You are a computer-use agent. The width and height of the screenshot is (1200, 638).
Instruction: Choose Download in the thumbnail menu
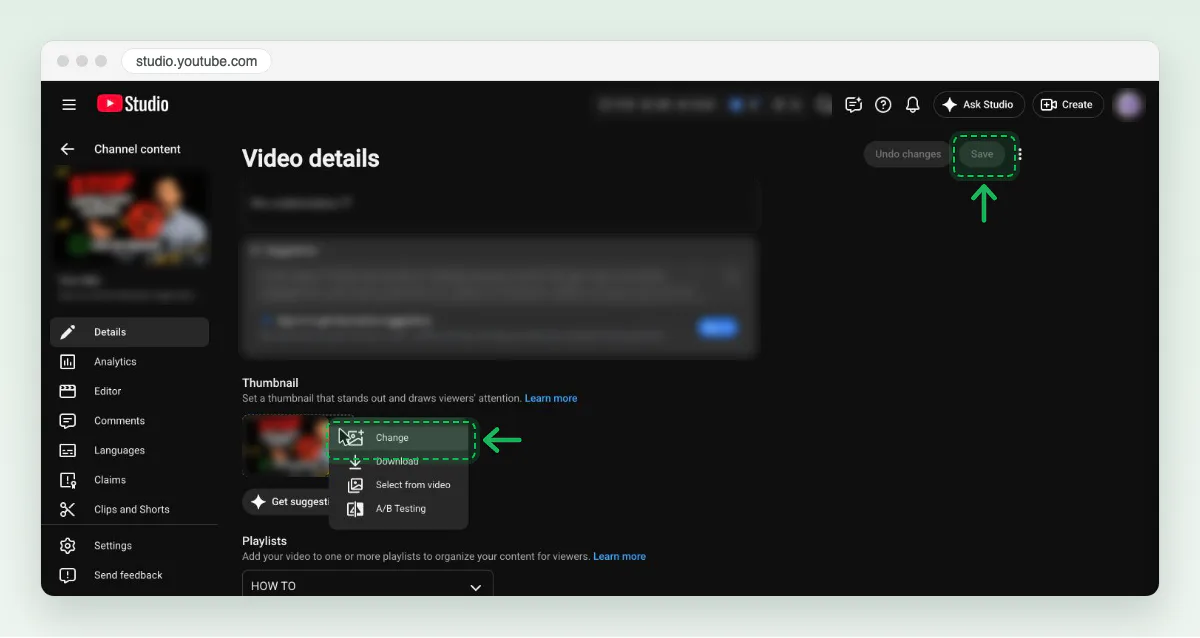coord(400,462)
